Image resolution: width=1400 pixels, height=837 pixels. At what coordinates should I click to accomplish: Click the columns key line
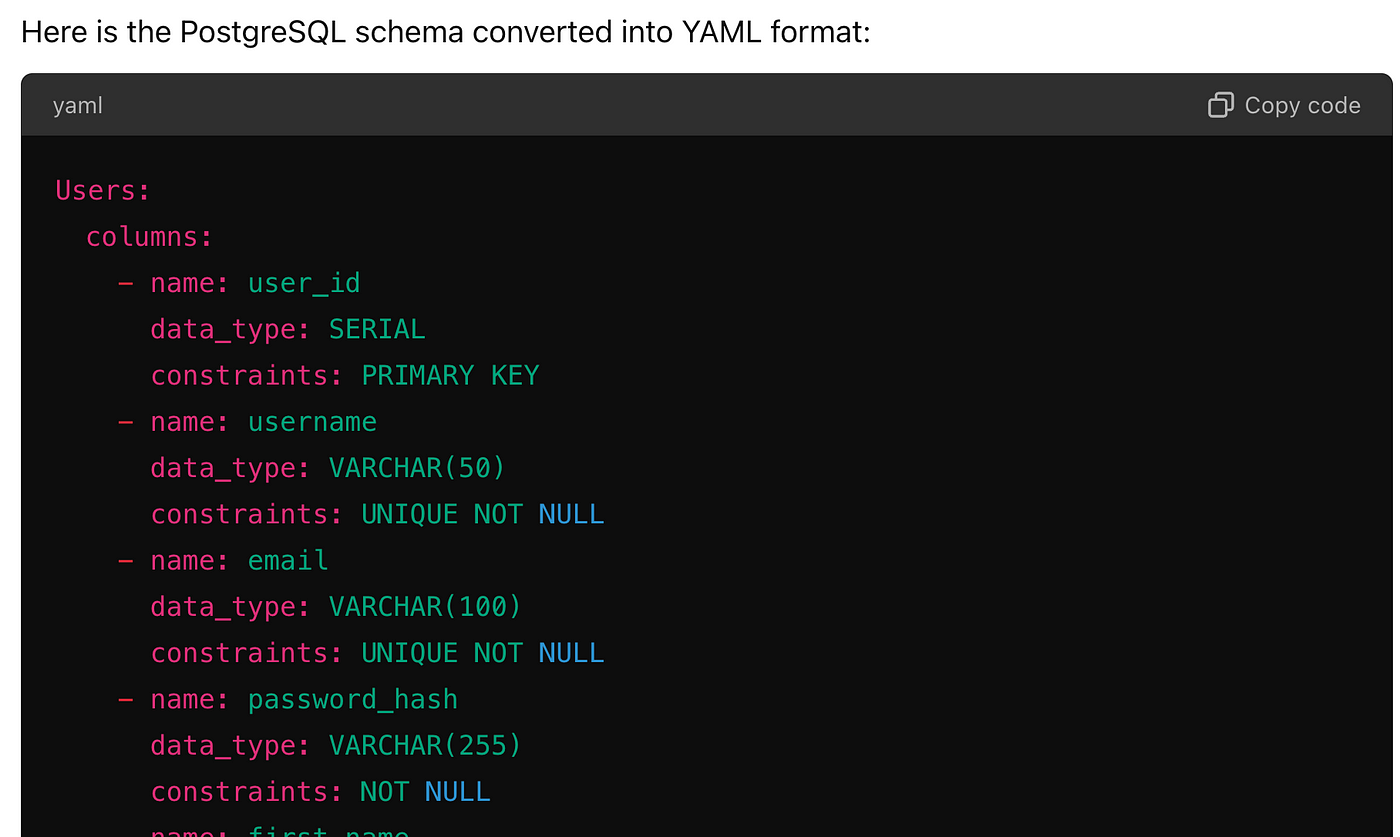click(x=149, y=237)
